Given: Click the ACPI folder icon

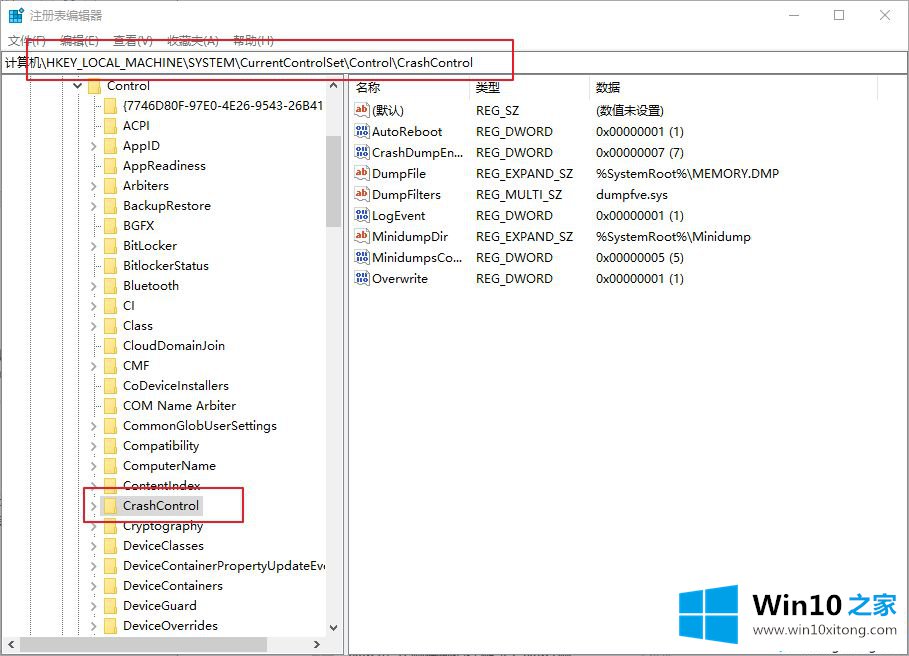Looking at the screenshot, I should point(110,126).
